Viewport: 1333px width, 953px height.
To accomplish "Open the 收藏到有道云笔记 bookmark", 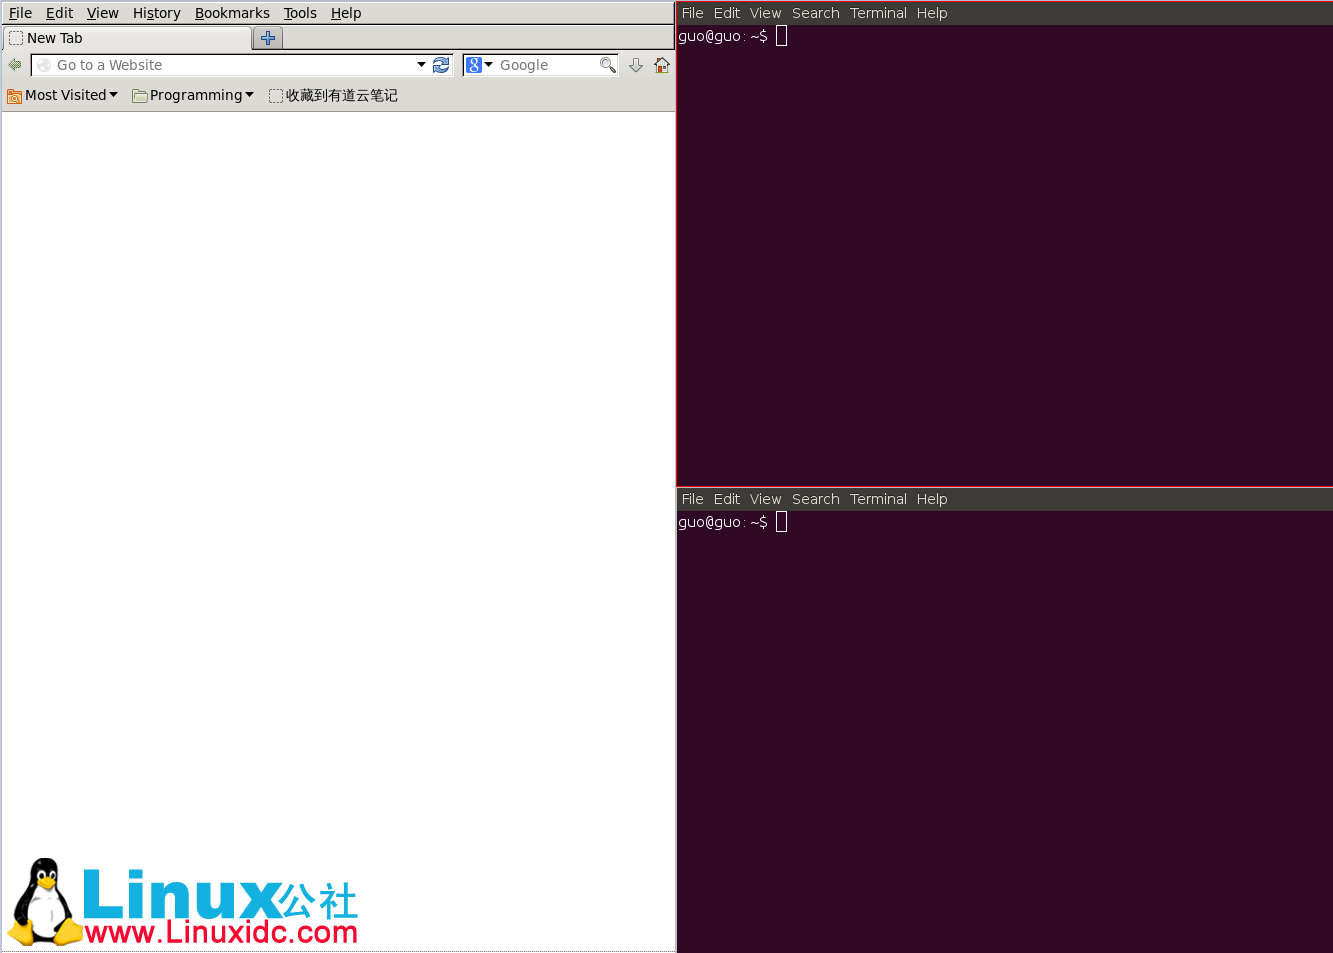I will 333,95.
